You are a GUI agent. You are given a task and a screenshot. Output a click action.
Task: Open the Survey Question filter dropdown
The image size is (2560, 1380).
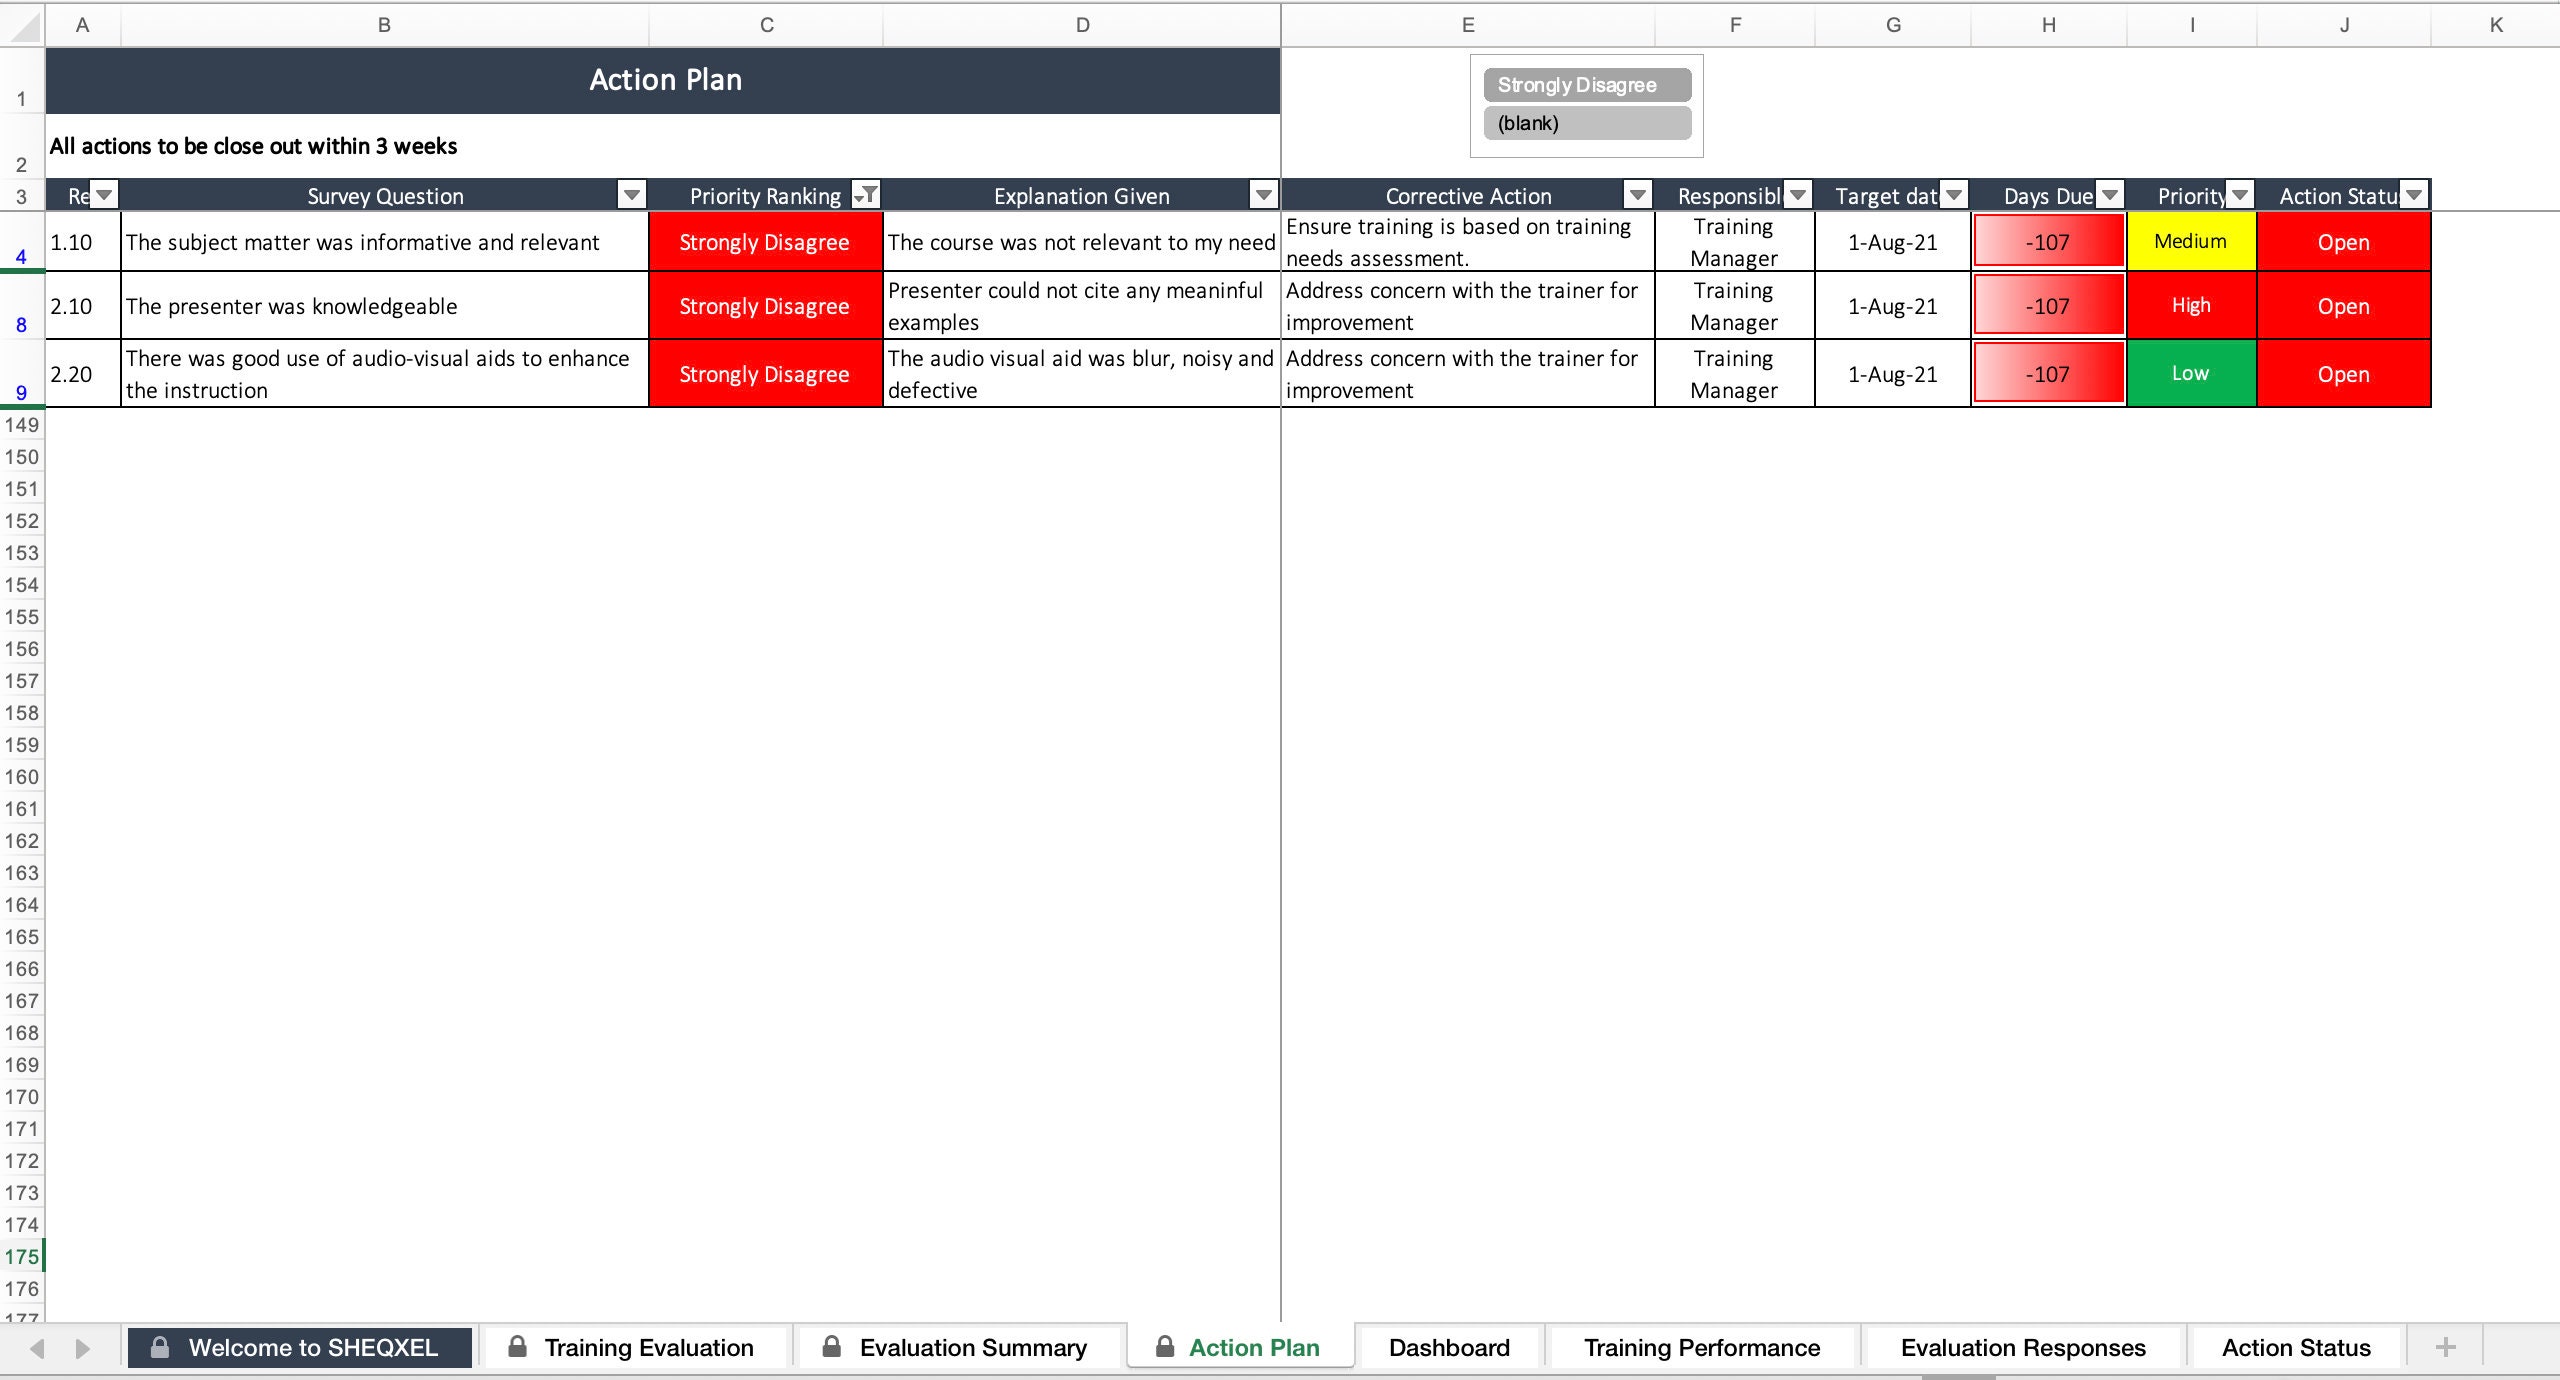pyautogui.click(x=630, y=194)
